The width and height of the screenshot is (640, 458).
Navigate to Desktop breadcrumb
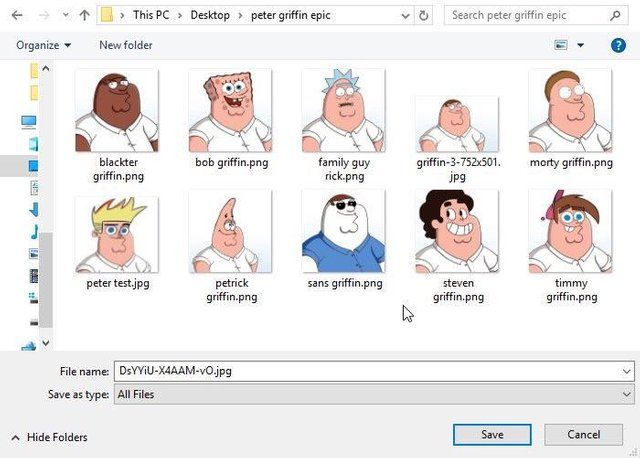pos(210,16)
